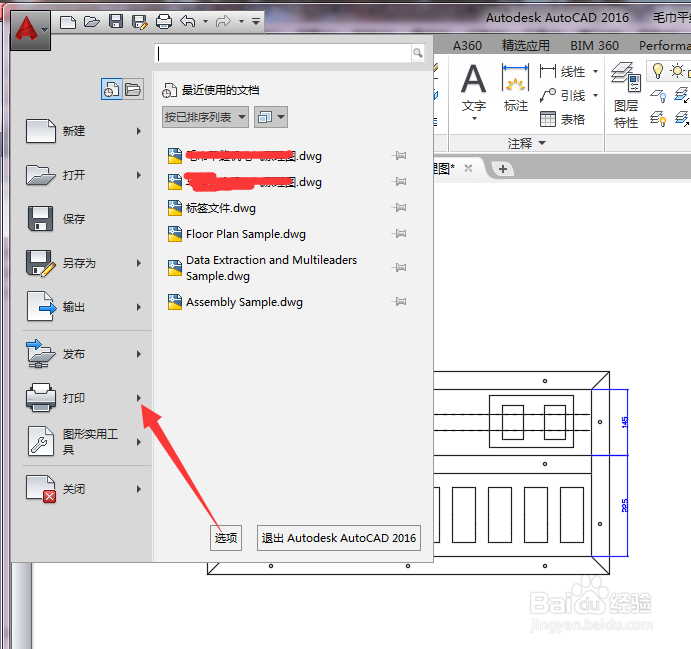
Task: Select the 发布 menu item
Action: pos(84,354)
